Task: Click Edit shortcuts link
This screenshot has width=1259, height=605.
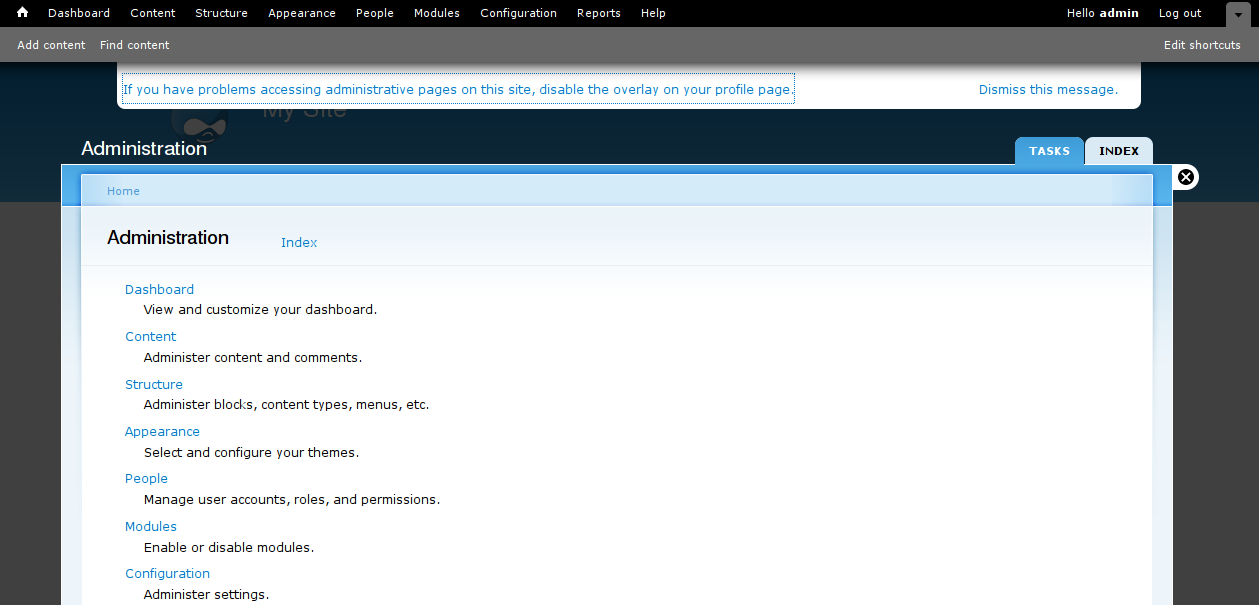Action: coord(1202,45)
